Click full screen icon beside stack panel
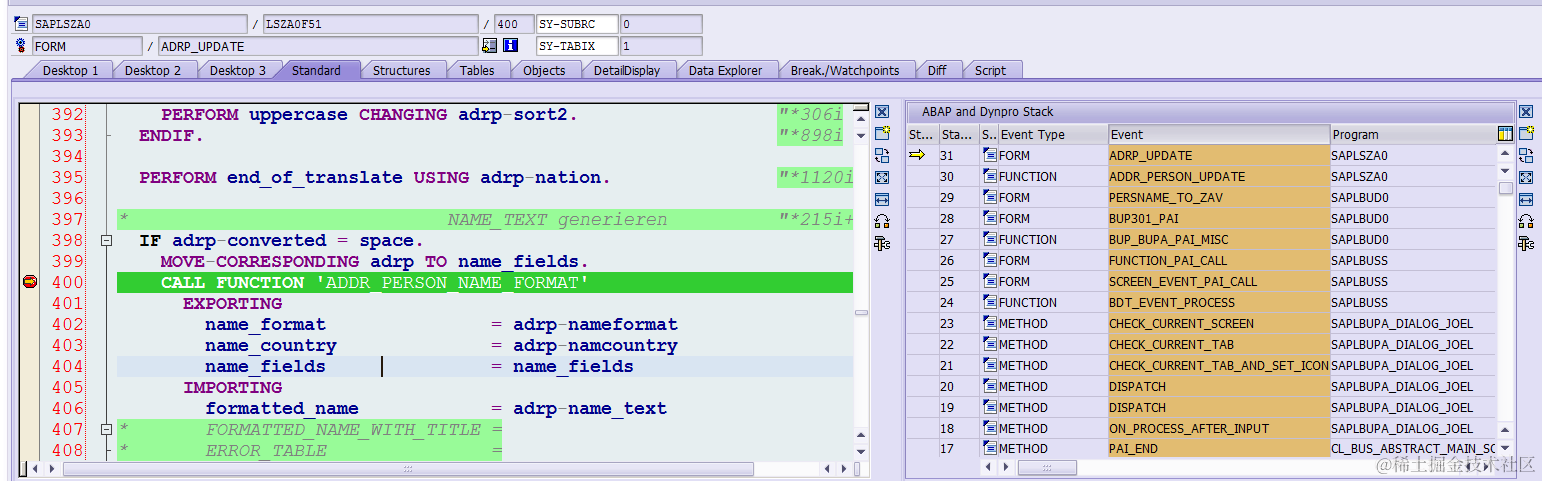The image size is (1542, 481). click(x=1526, y=177)
